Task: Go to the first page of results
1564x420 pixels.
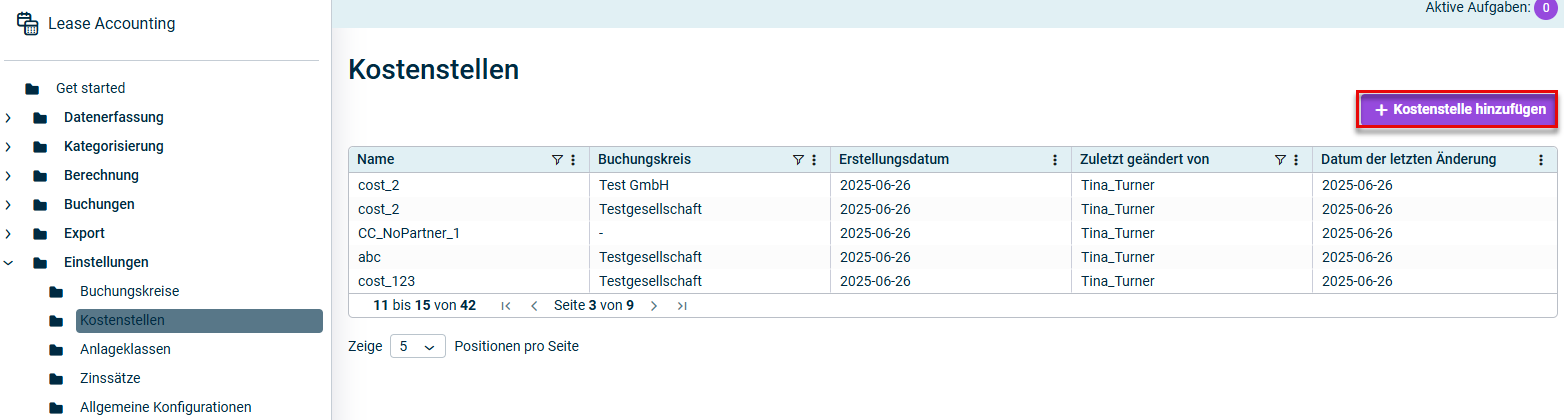Action: tap(506, 306)
